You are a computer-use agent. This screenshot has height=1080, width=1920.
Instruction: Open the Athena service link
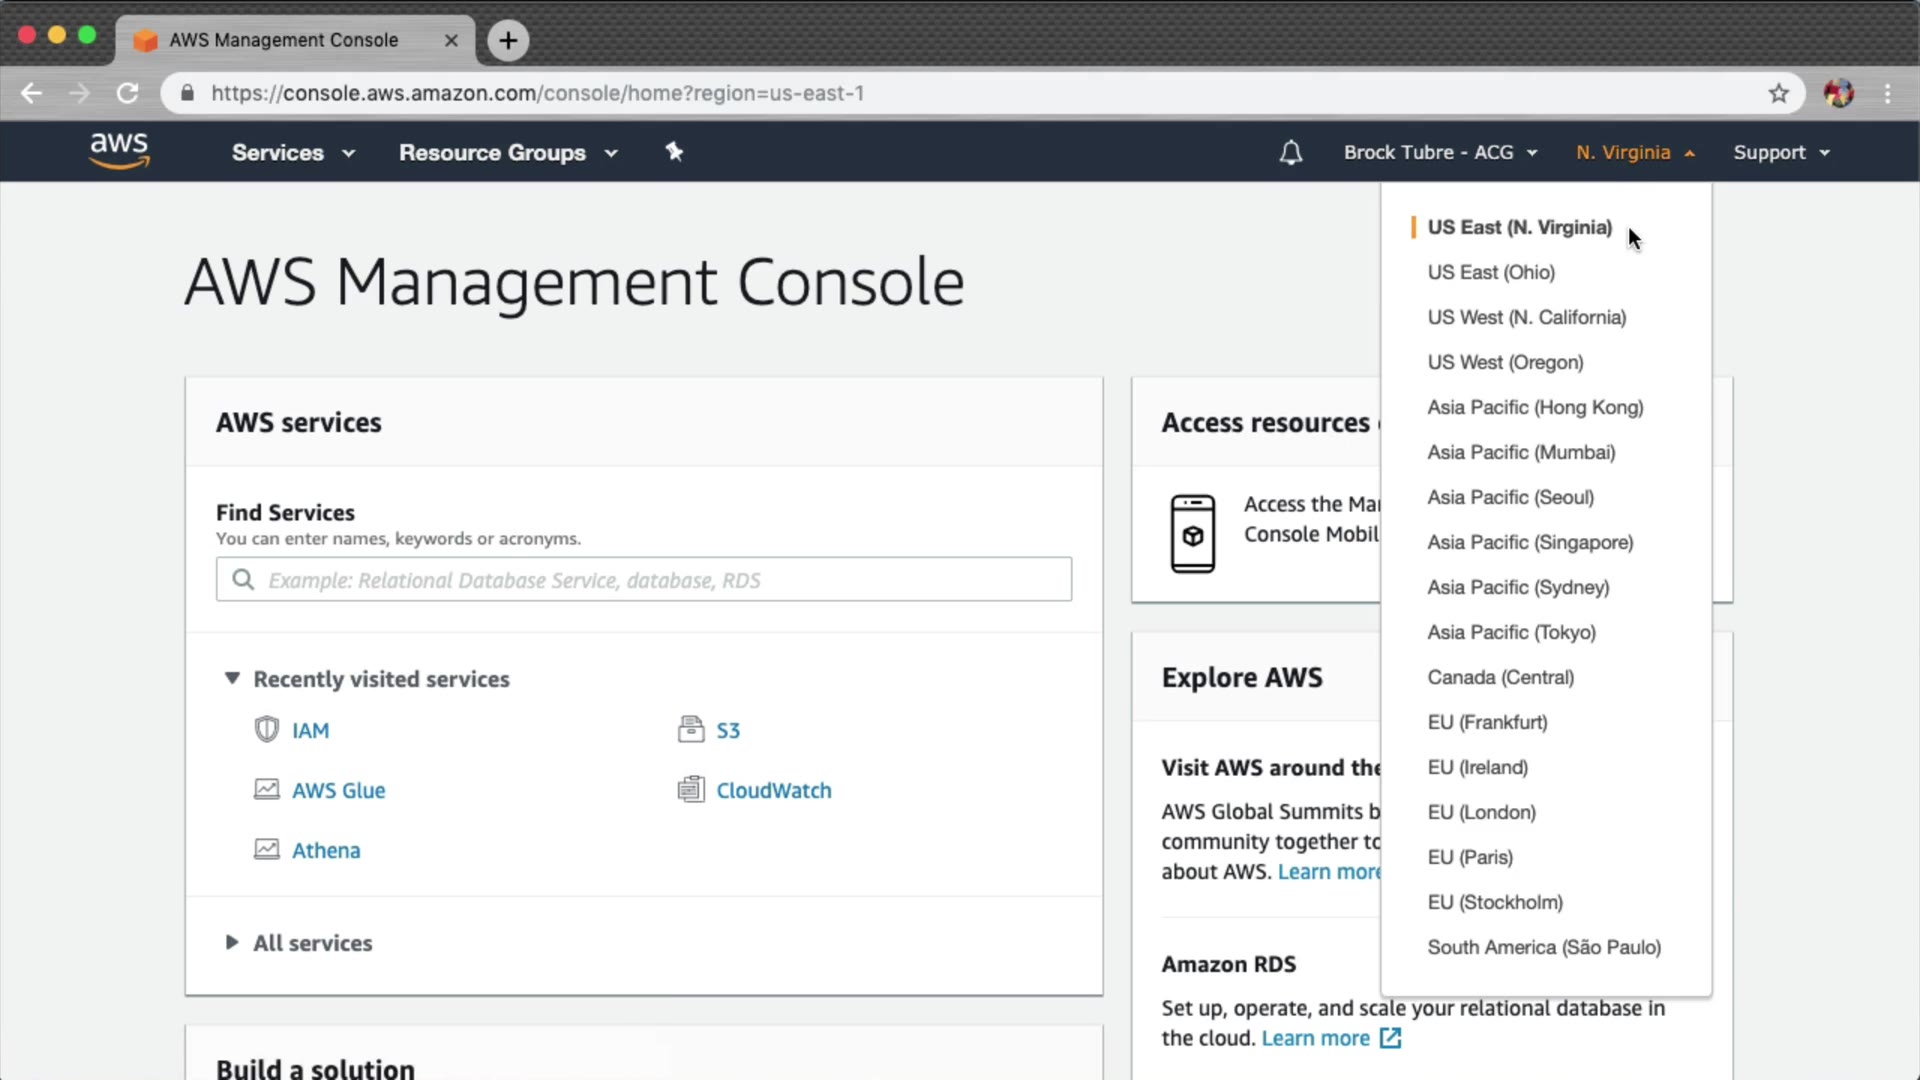click(326, 850)
